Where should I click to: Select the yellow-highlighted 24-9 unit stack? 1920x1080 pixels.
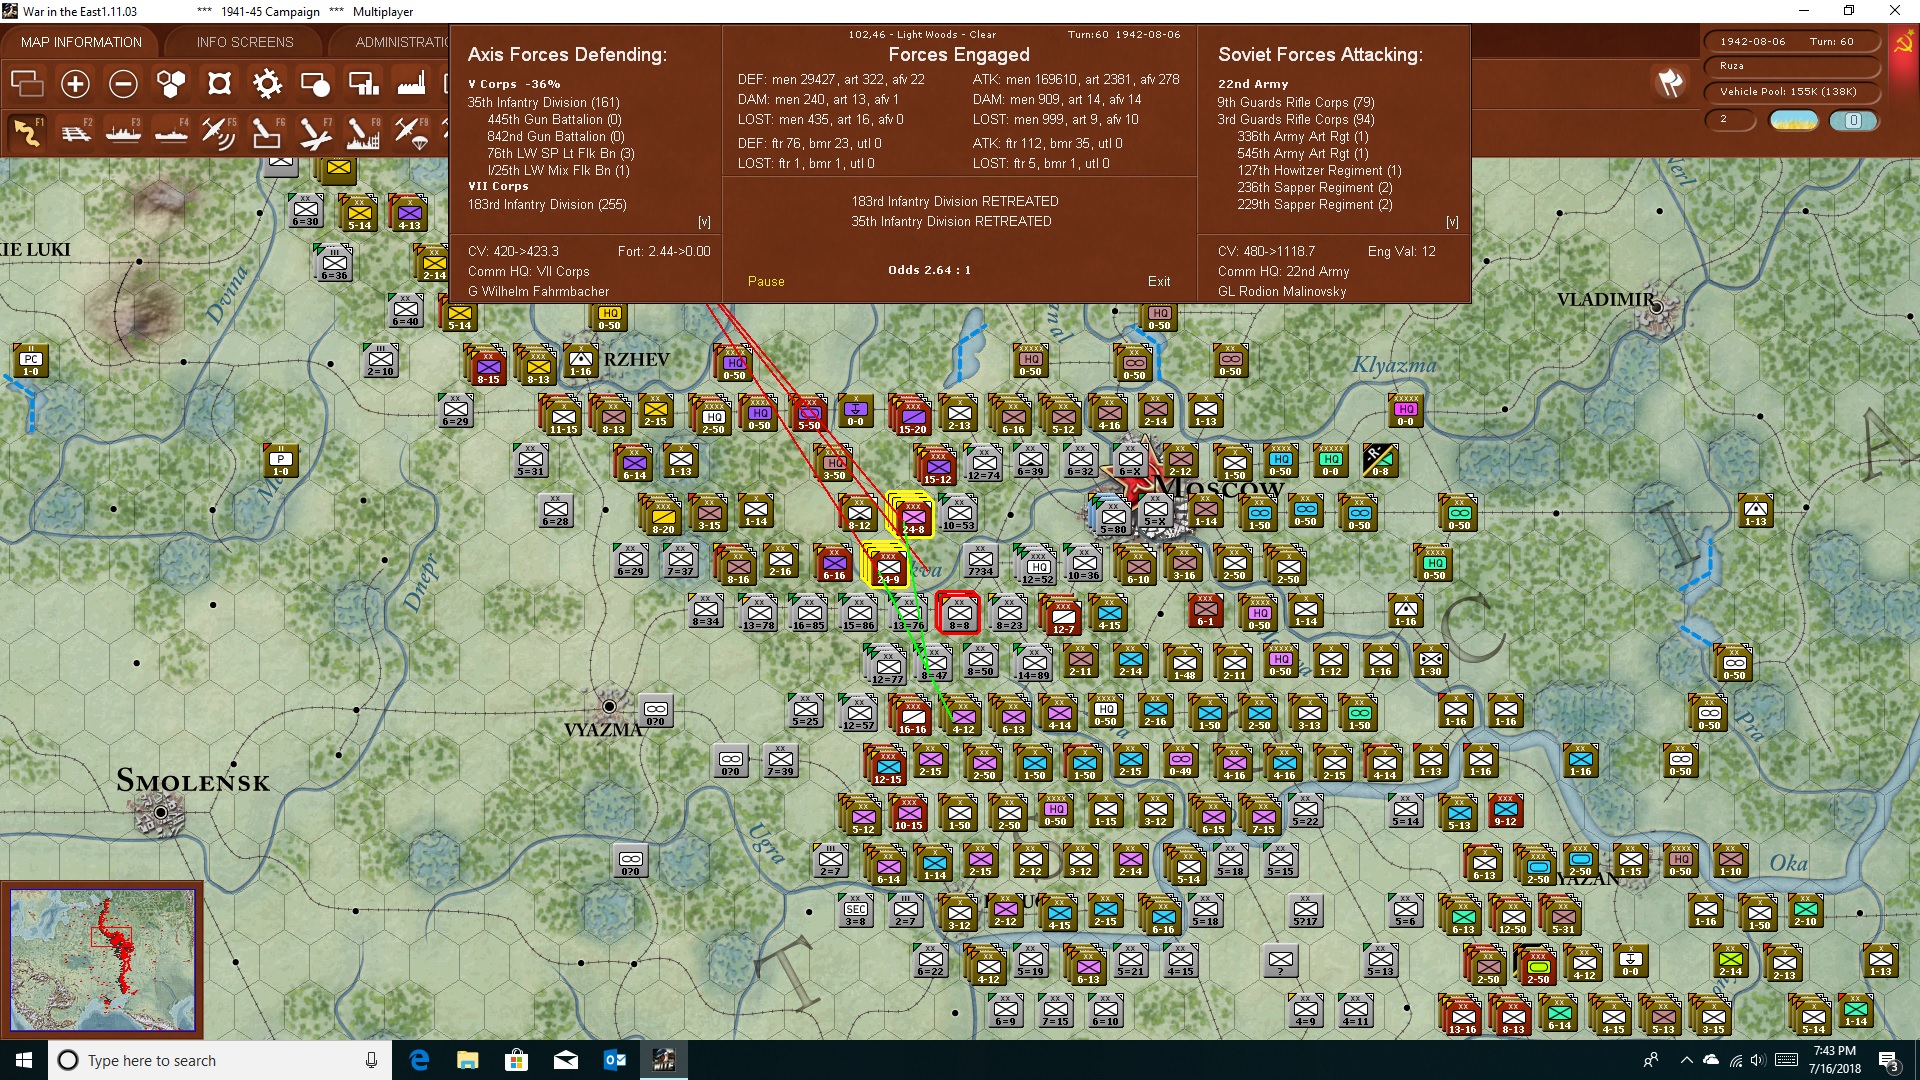[x=886, y=565]
